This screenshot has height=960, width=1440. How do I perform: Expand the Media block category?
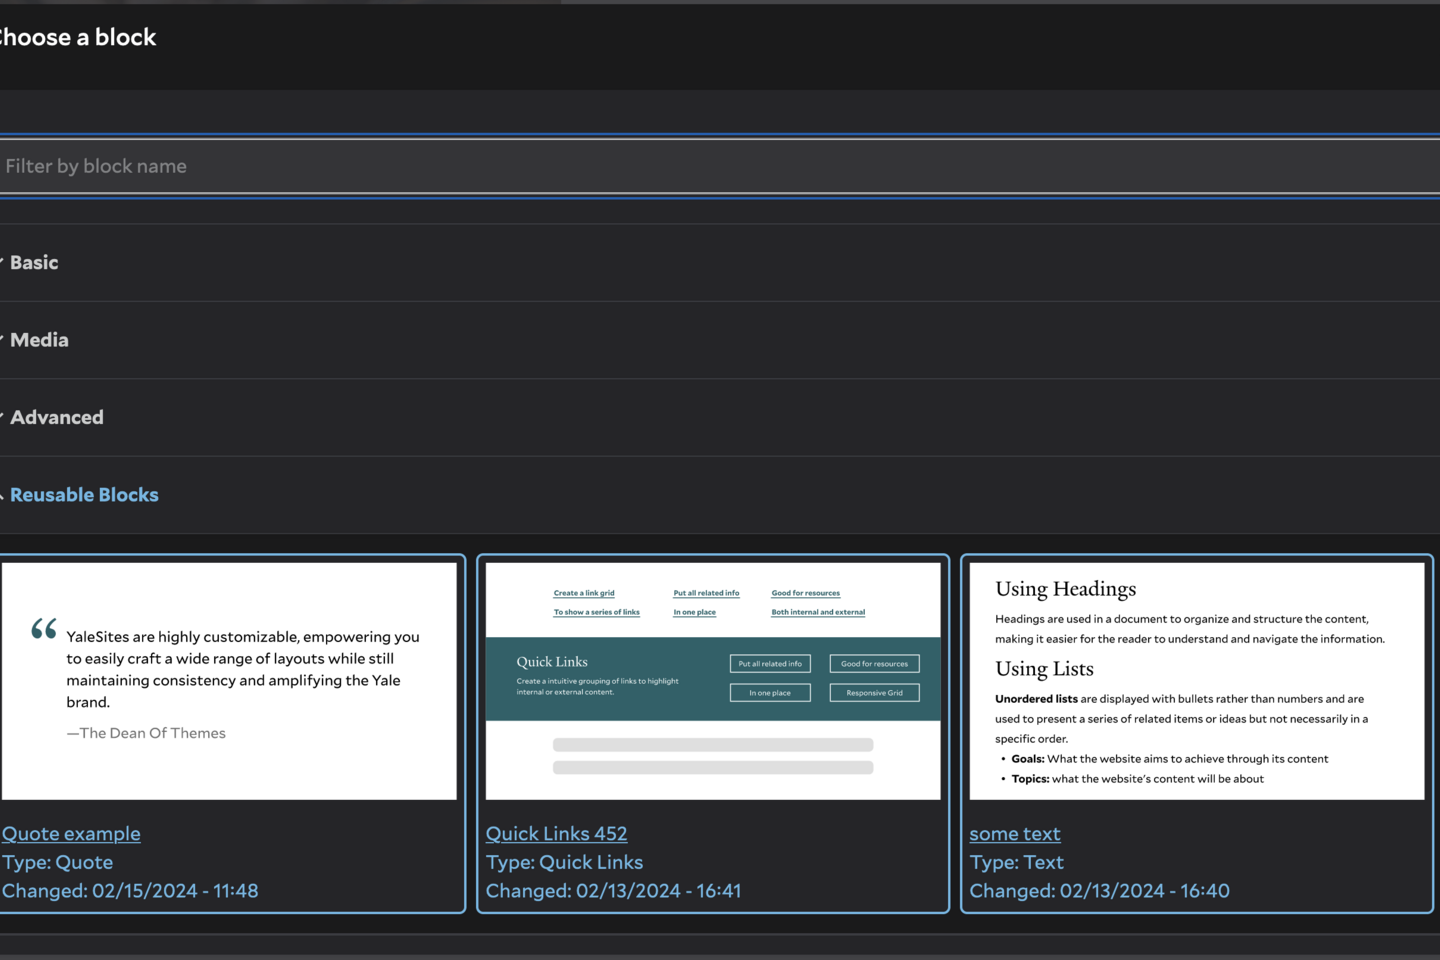click(39, 340)
